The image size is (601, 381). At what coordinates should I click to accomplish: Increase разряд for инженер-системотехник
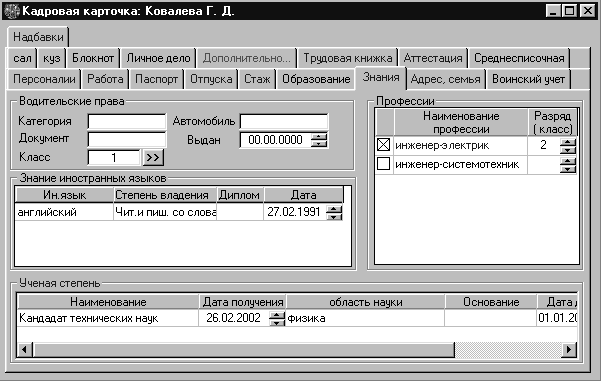pos(568,161)
